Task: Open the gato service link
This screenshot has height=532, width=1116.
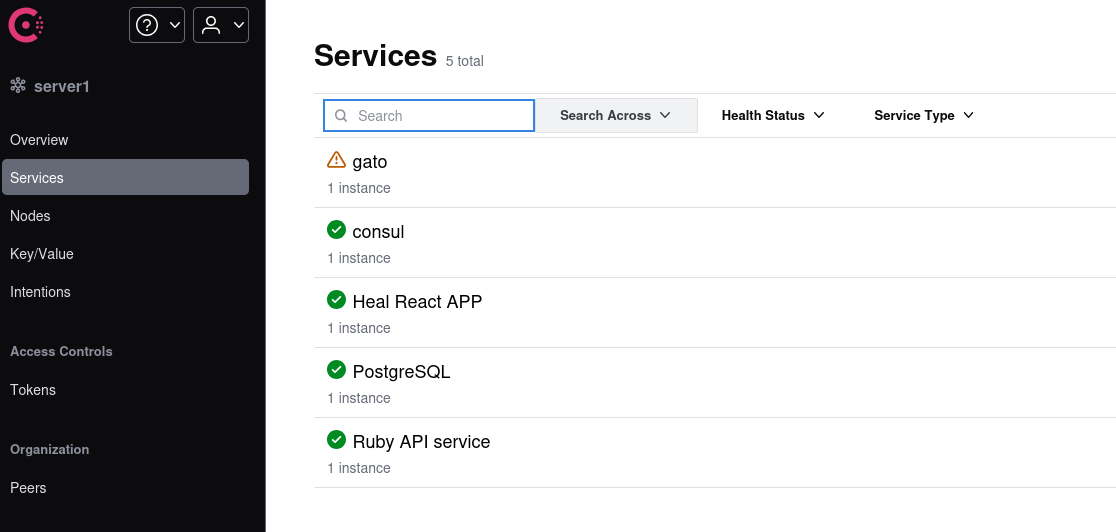Action: (370, 162)
